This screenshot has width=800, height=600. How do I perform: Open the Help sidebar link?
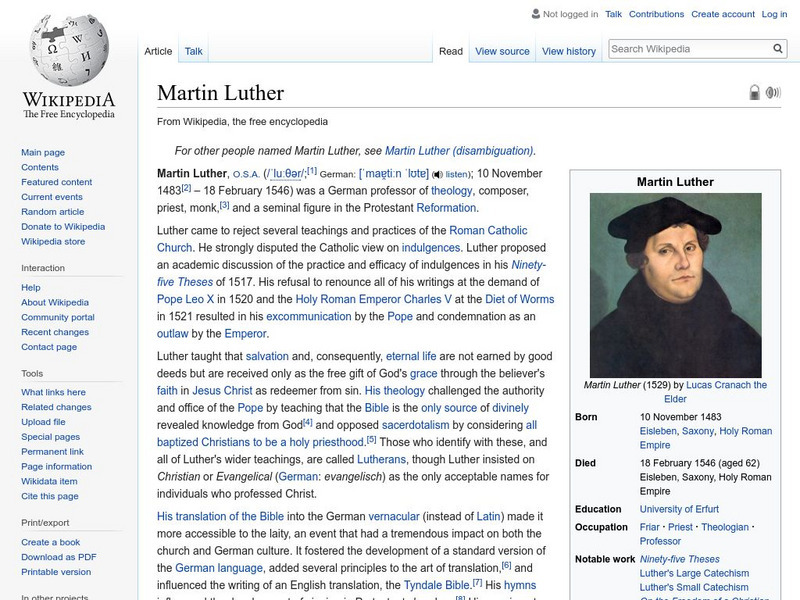click(x=31, y=287)
